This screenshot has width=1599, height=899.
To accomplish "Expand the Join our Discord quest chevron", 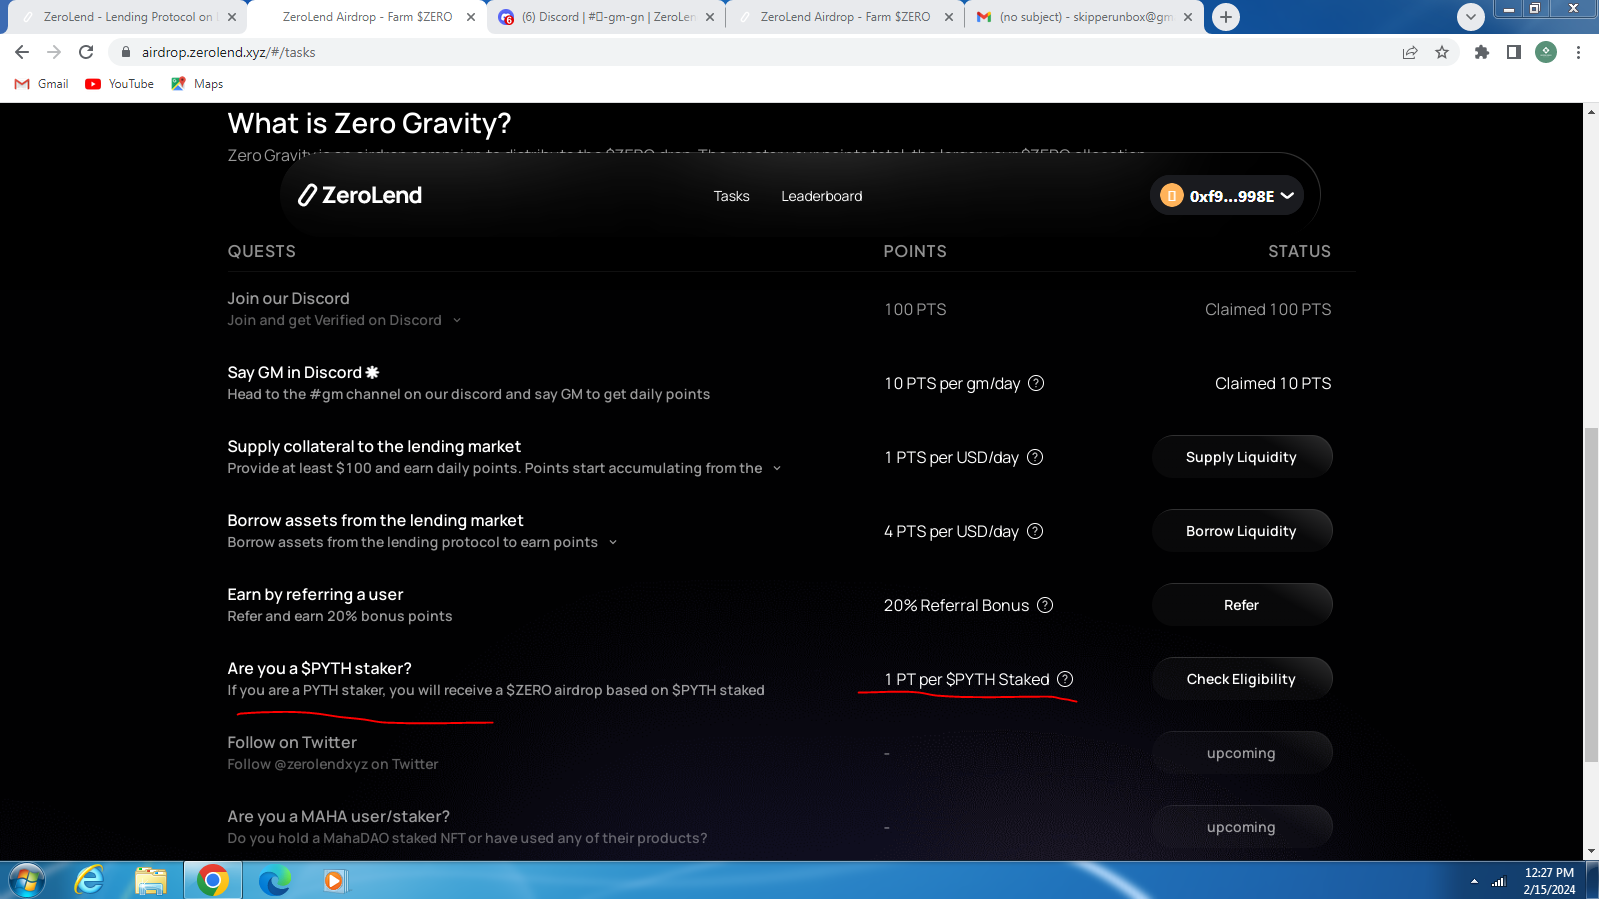I will point(457,321).
